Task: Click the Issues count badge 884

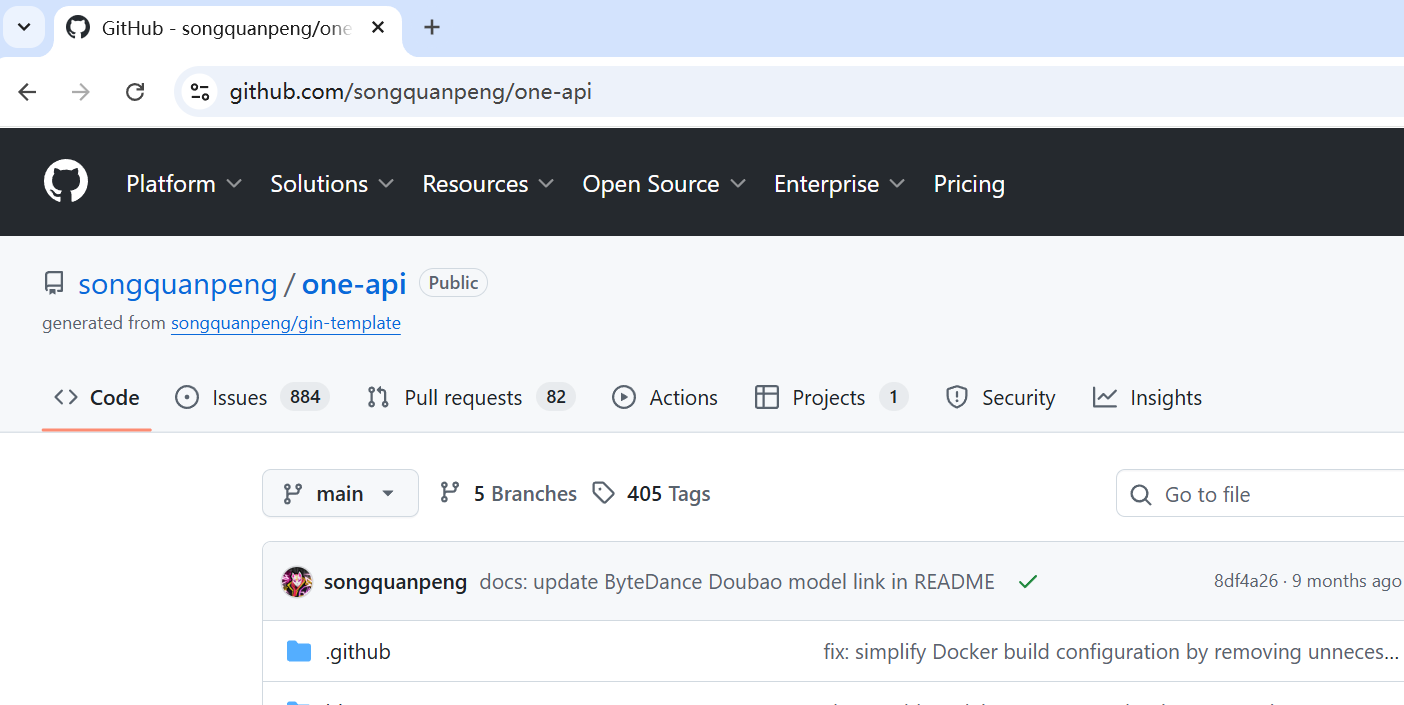Action: click(305, 397)
